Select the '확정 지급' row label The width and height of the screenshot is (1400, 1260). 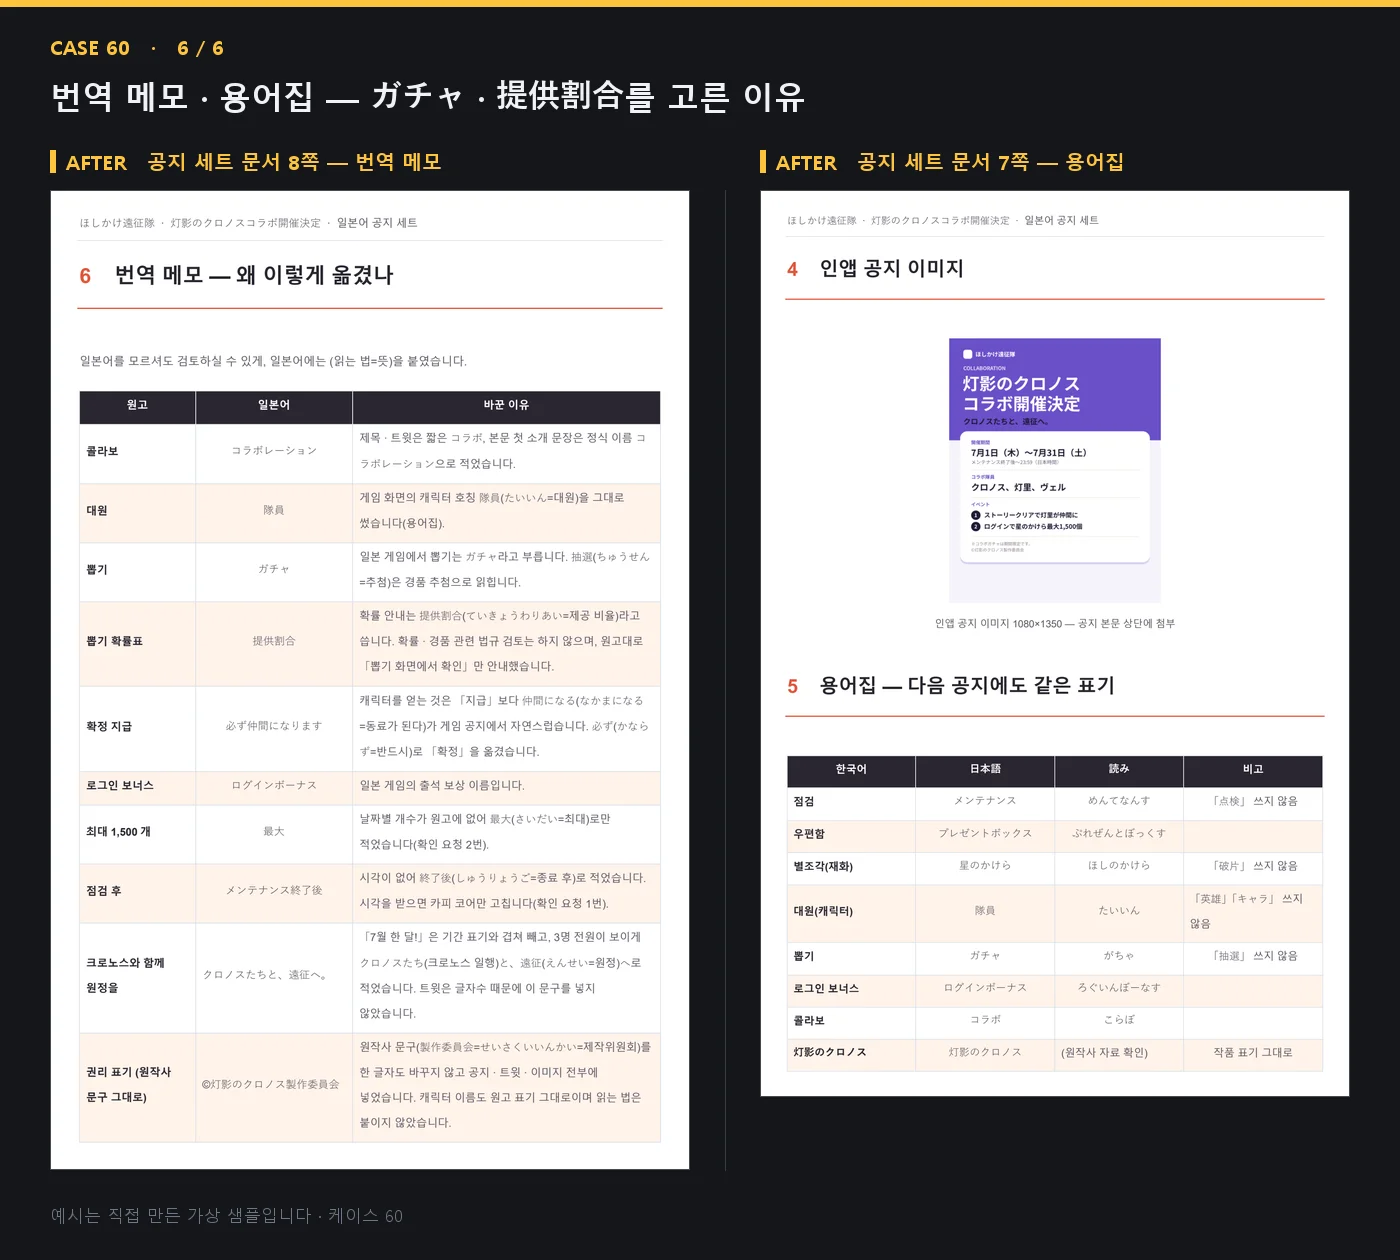coord(109,726)
